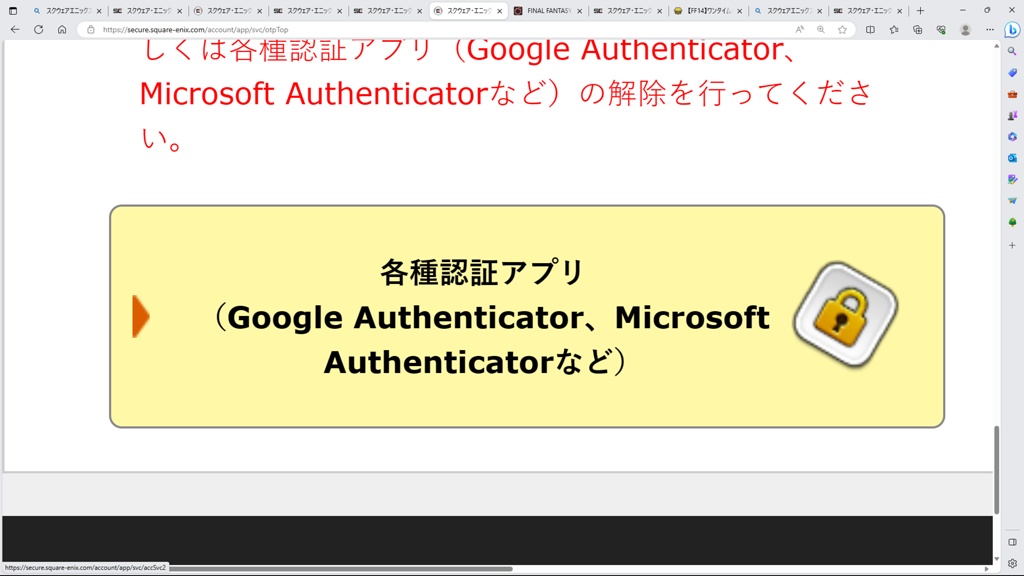Open the Outlook icon in Edge sidebar

pos(1012,158)
